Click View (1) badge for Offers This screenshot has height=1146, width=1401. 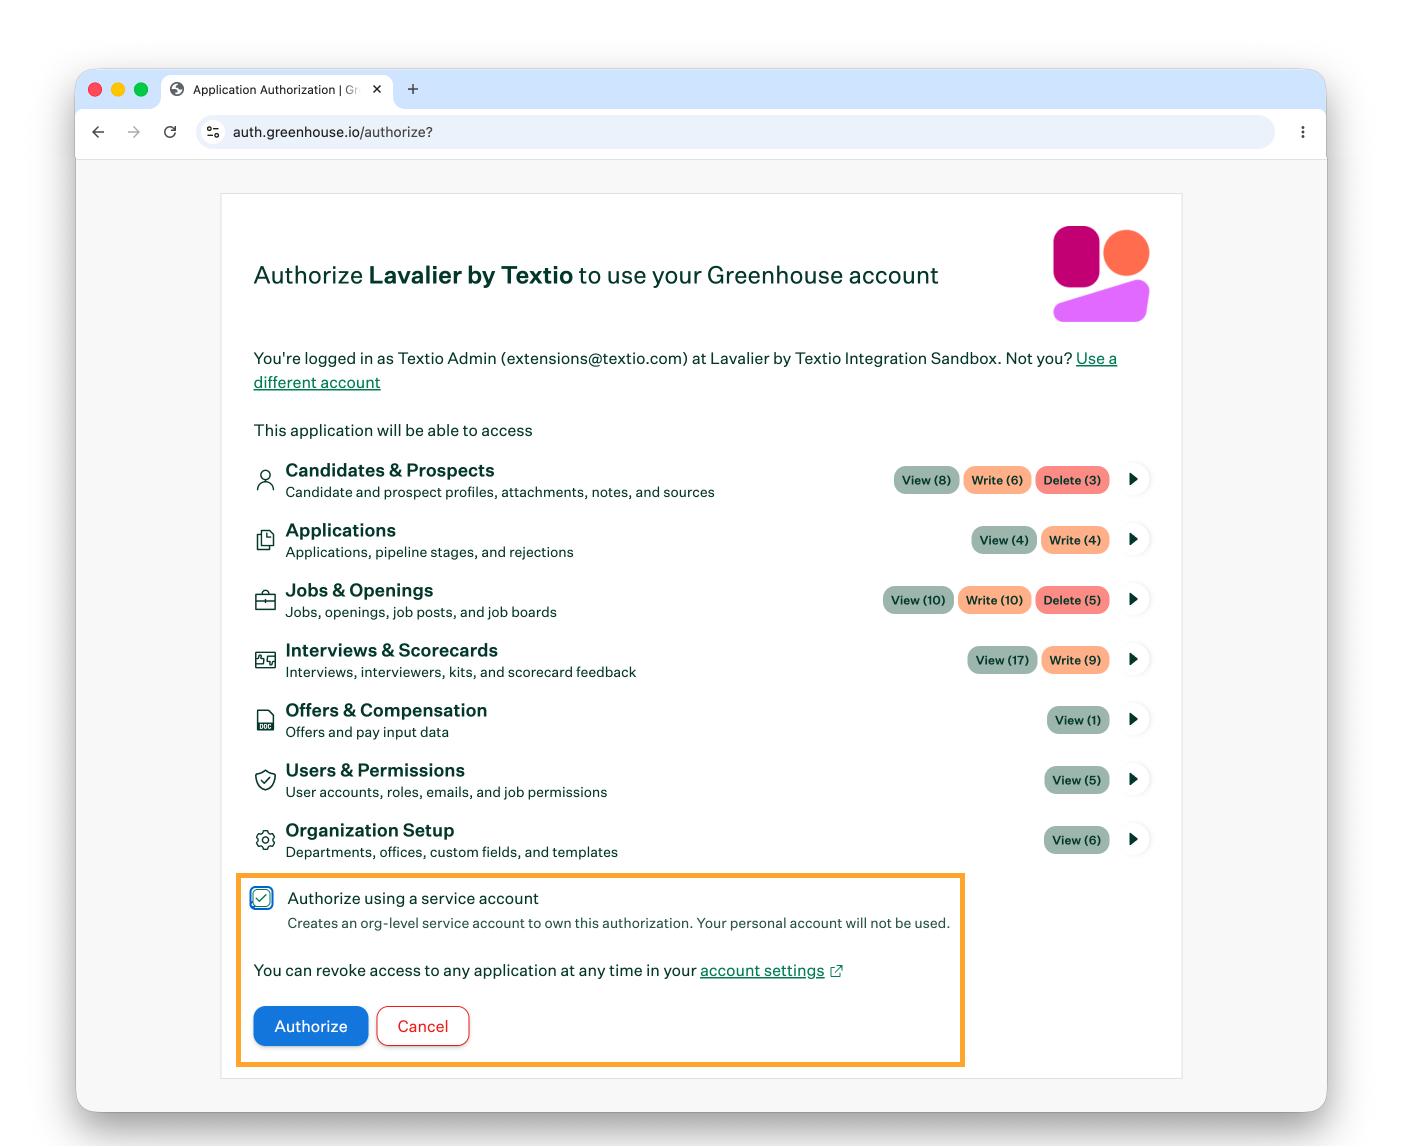tap(1078, 720)
